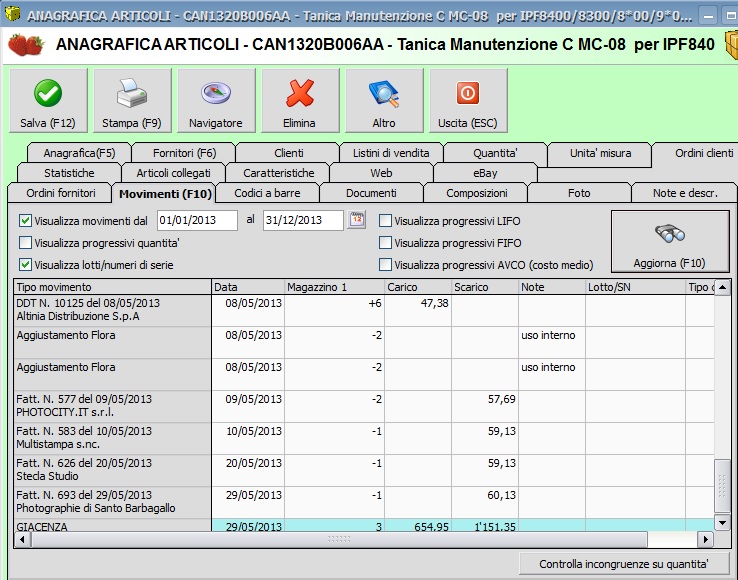This screenshot has width=738, height=580.
Task: Click the end date field 31/12/2013
Action: (303, 220)
